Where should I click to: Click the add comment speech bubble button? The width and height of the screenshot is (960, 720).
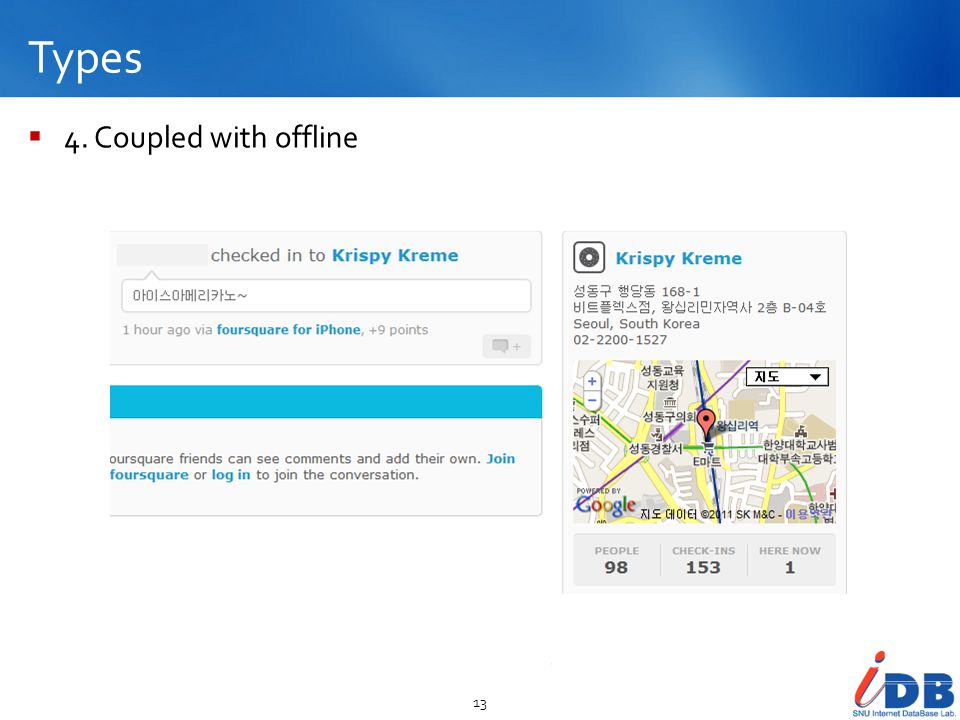pyautogui.click(x=506, y=346)
